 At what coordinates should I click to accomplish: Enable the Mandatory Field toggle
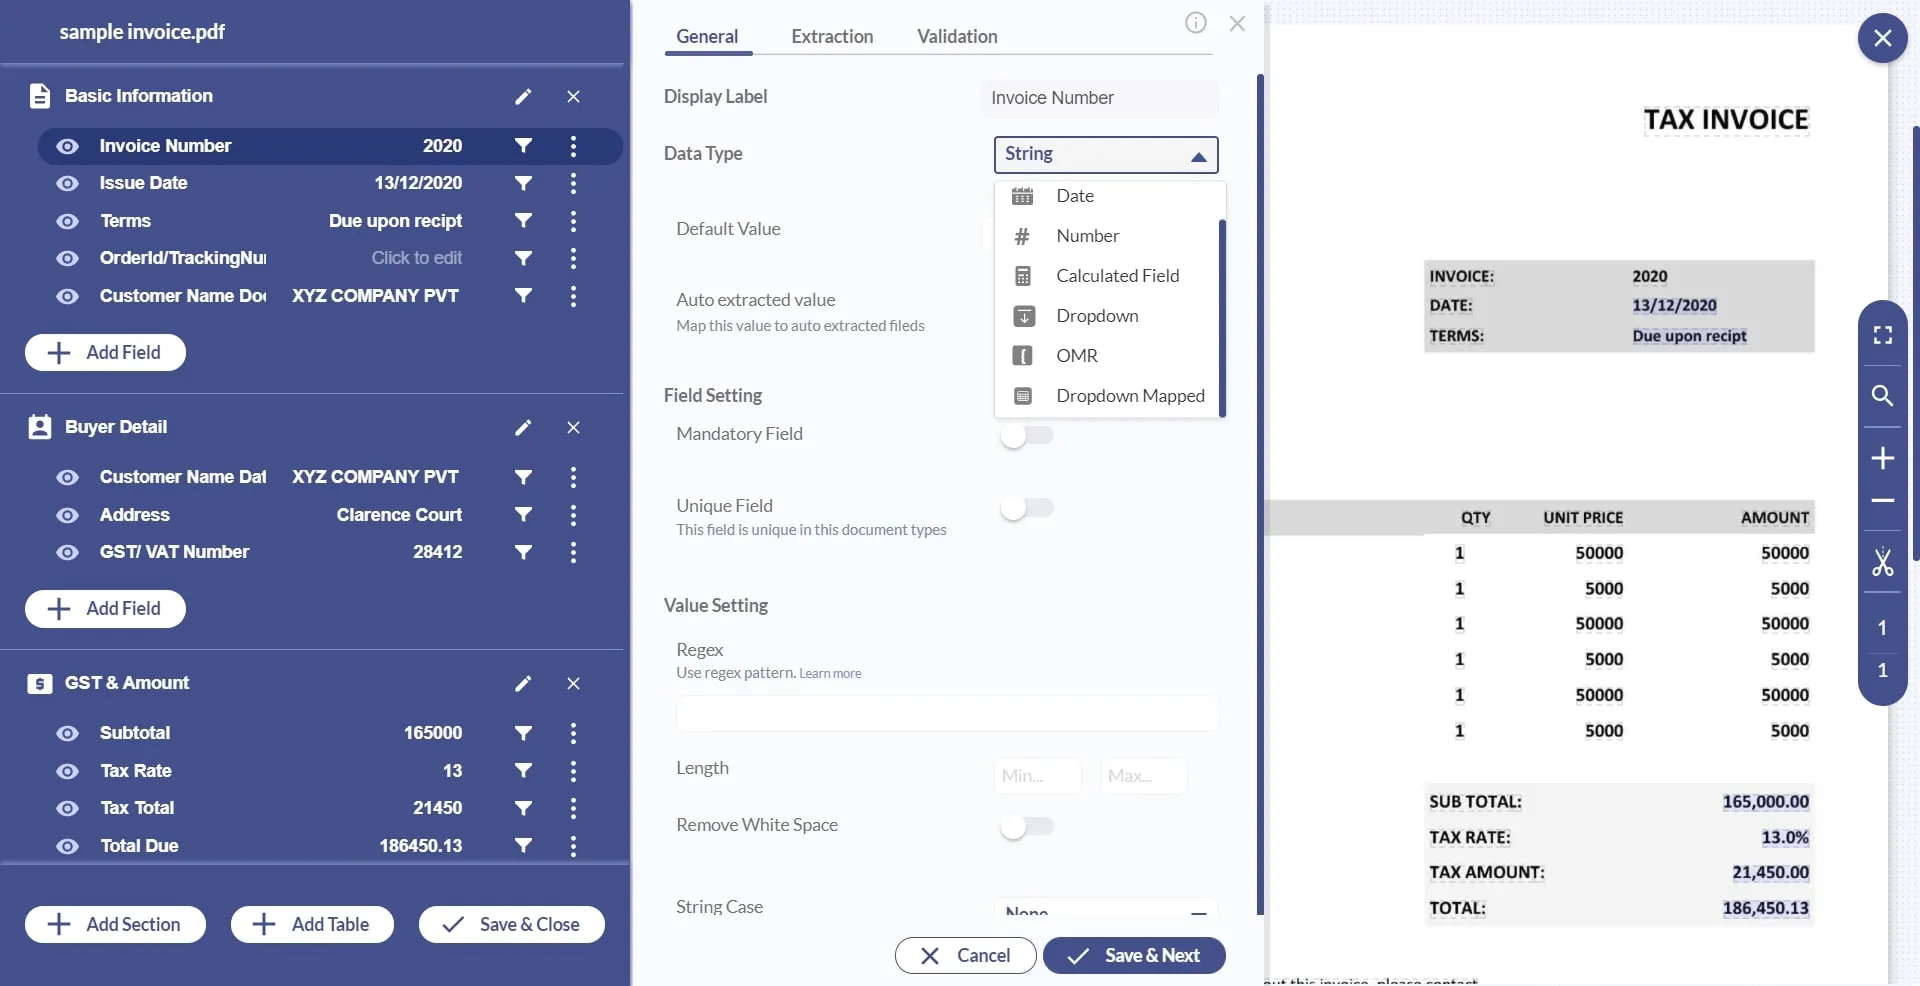(x=1027, y=435)
